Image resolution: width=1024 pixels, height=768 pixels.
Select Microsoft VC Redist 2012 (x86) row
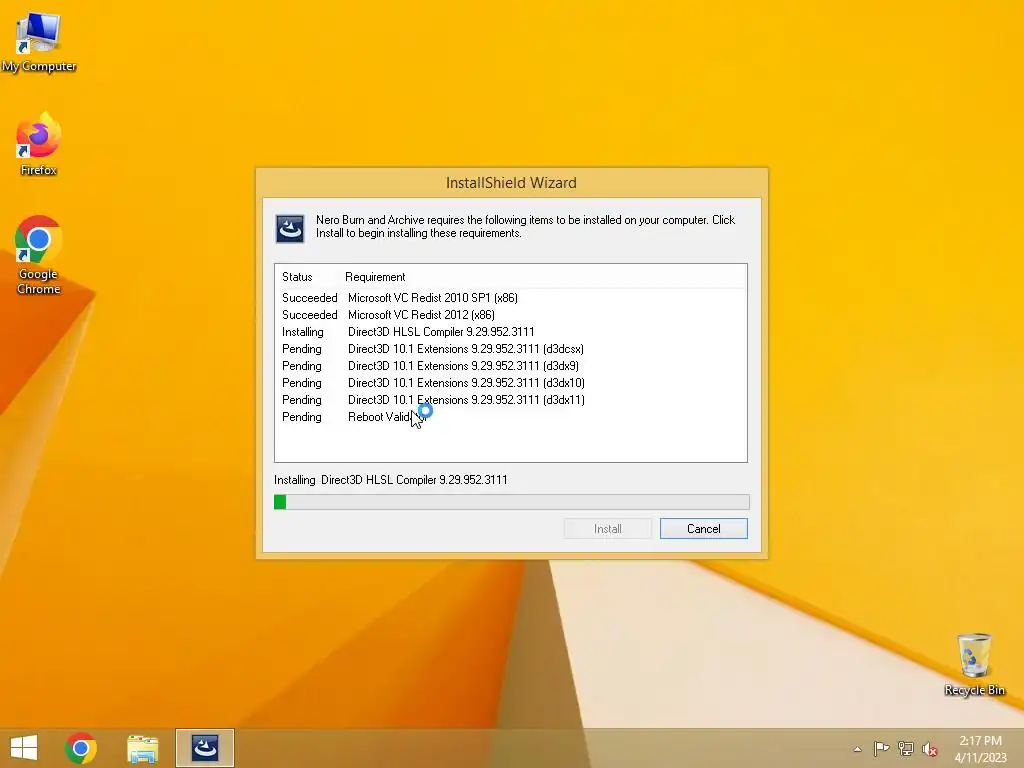click(511, 315)
